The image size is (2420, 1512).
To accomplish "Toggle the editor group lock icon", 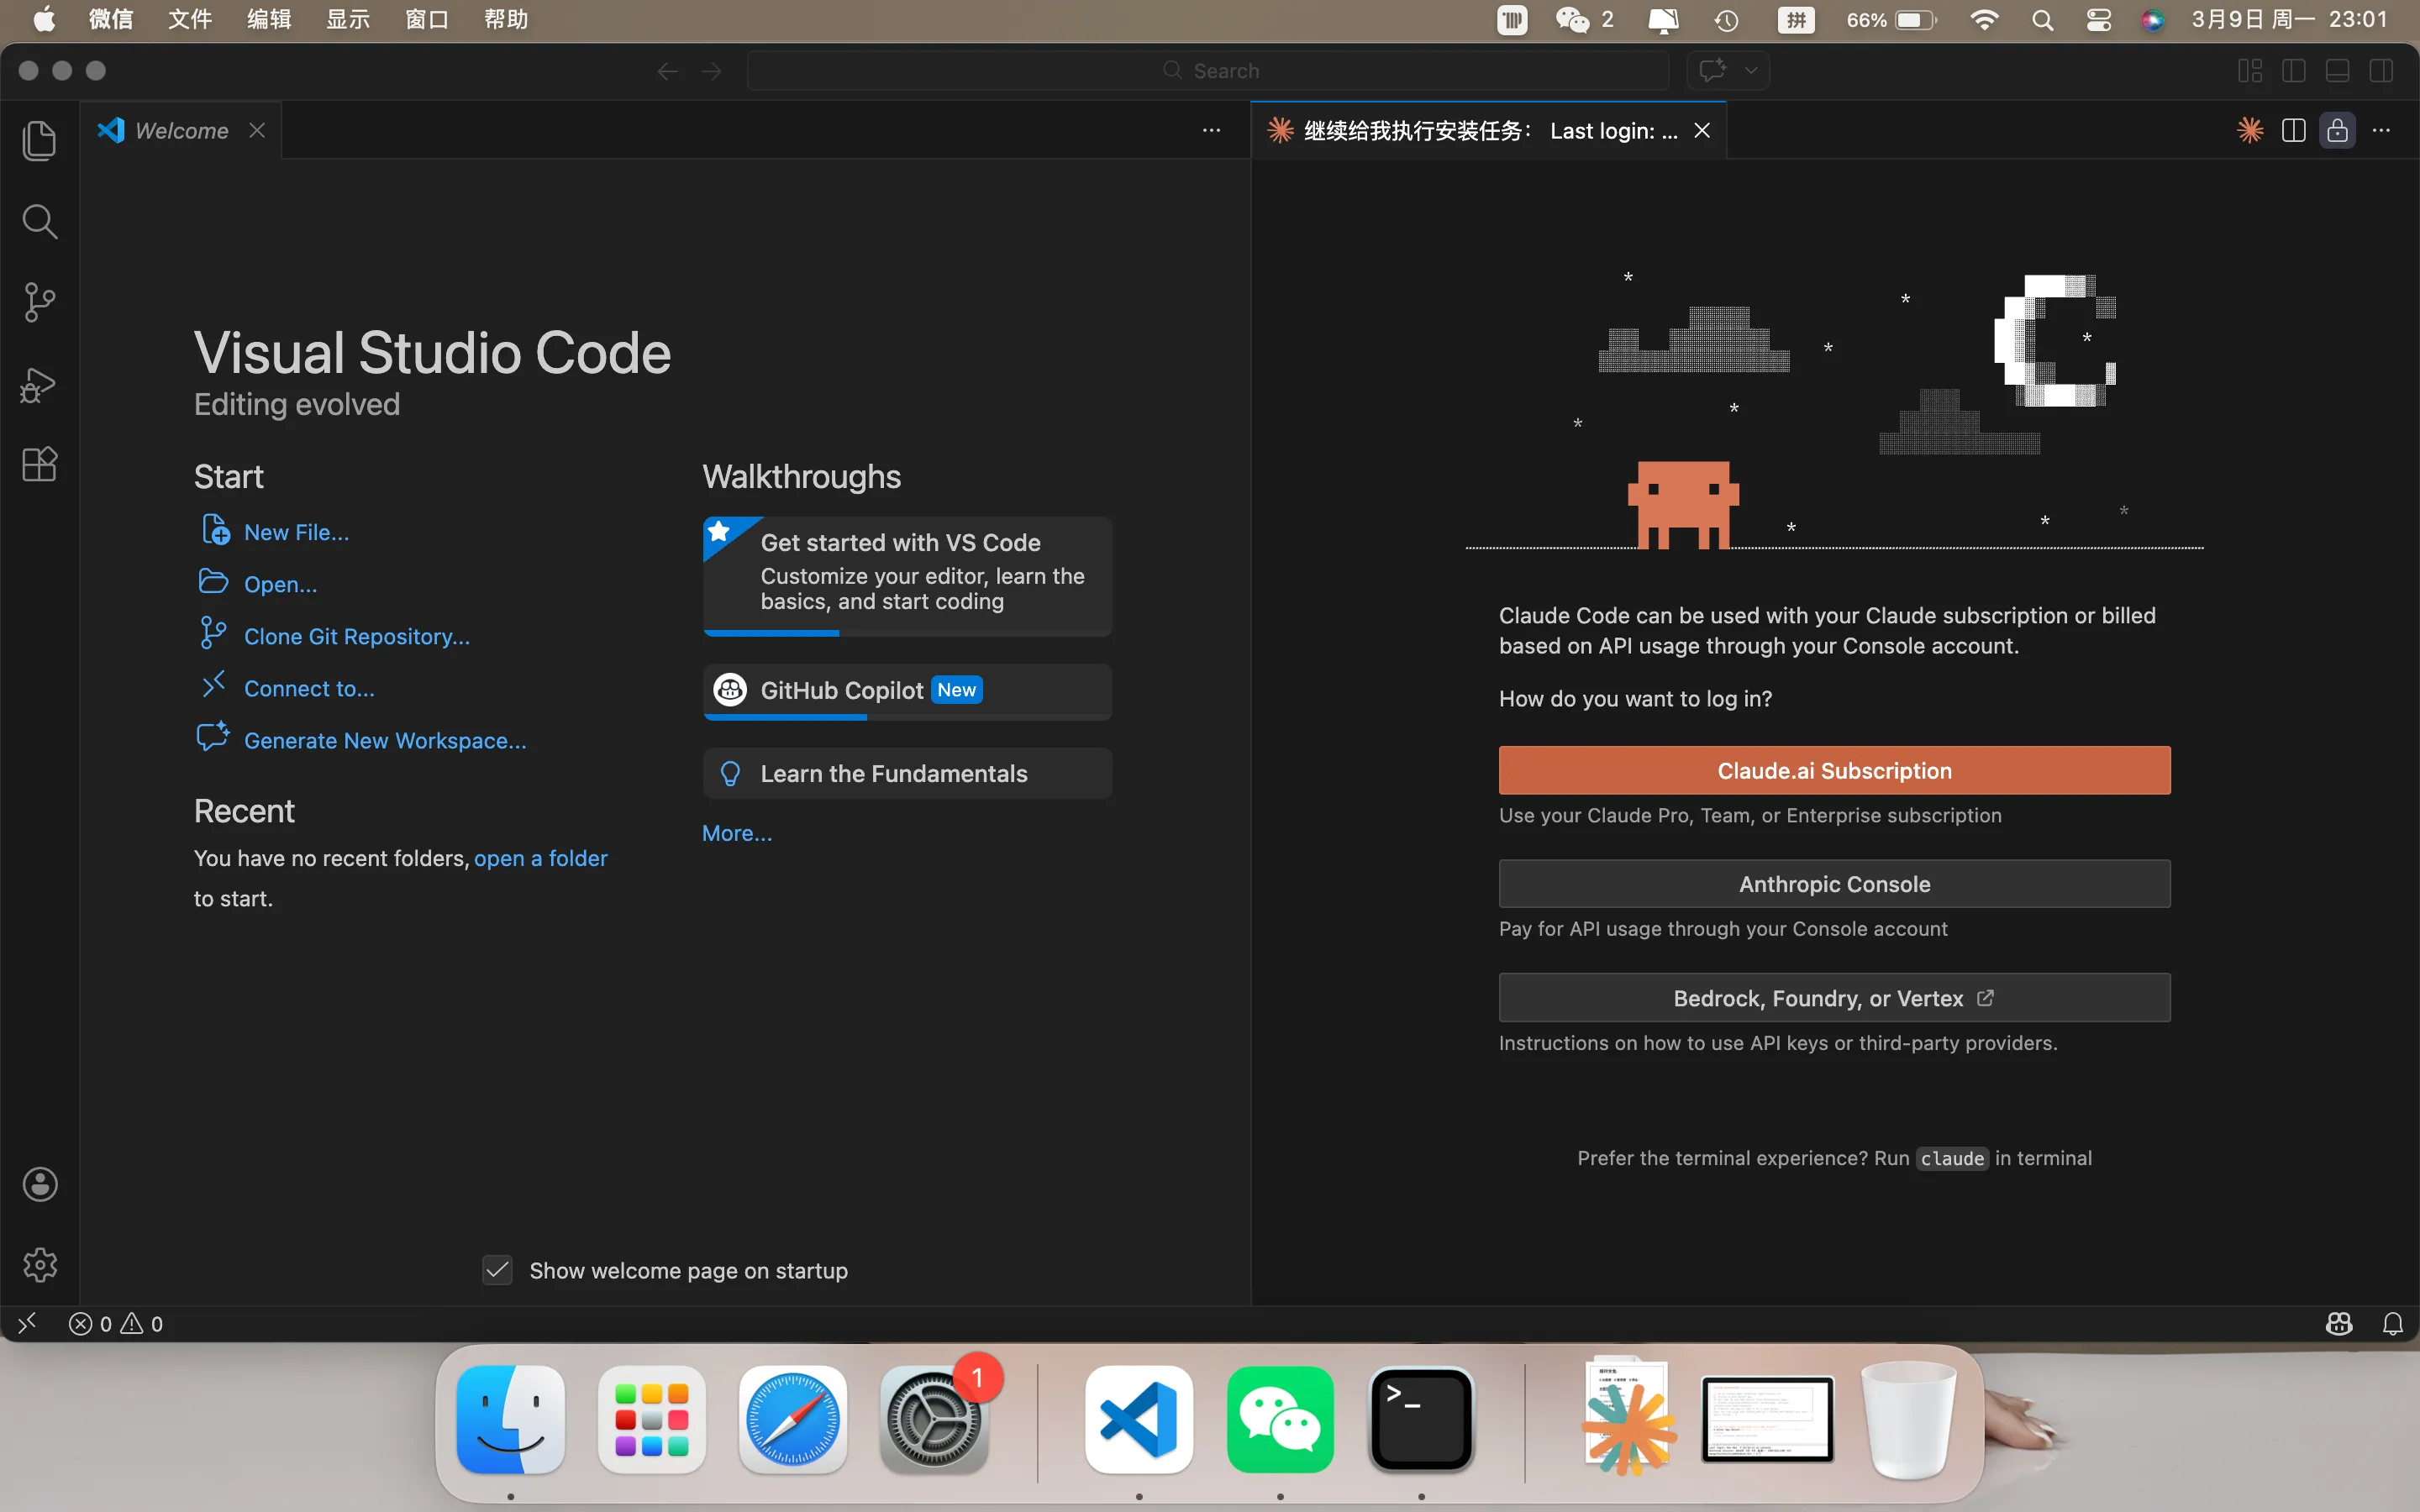I will tap(2337, 130).
